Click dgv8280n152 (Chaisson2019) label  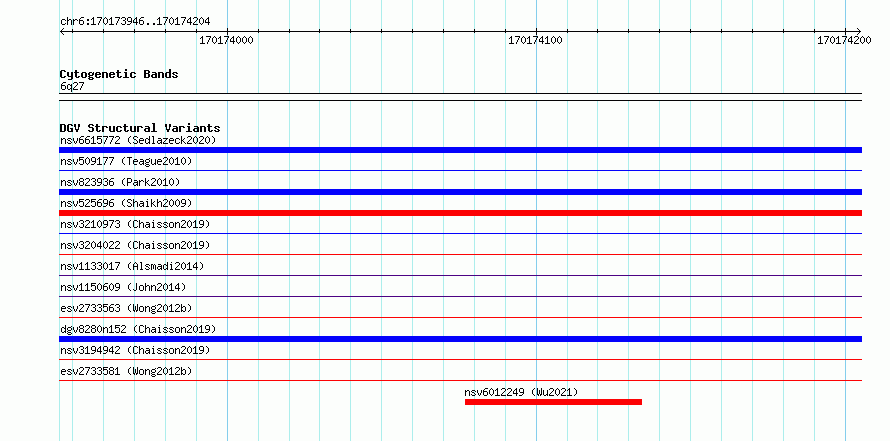pyautogui.click(x=138, y=329)
